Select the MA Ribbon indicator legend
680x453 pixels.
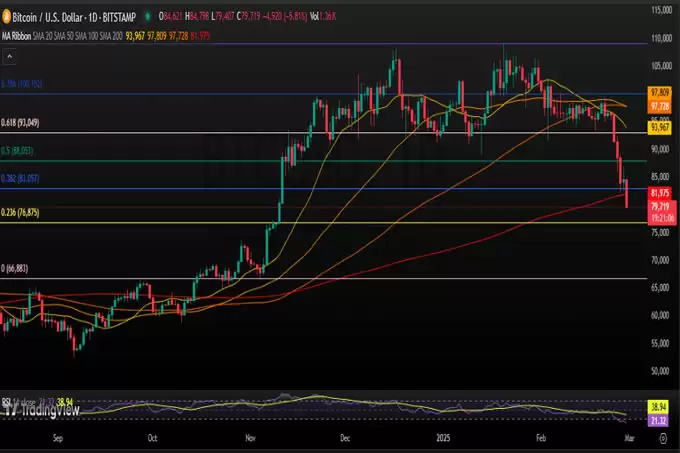point(20,36)
